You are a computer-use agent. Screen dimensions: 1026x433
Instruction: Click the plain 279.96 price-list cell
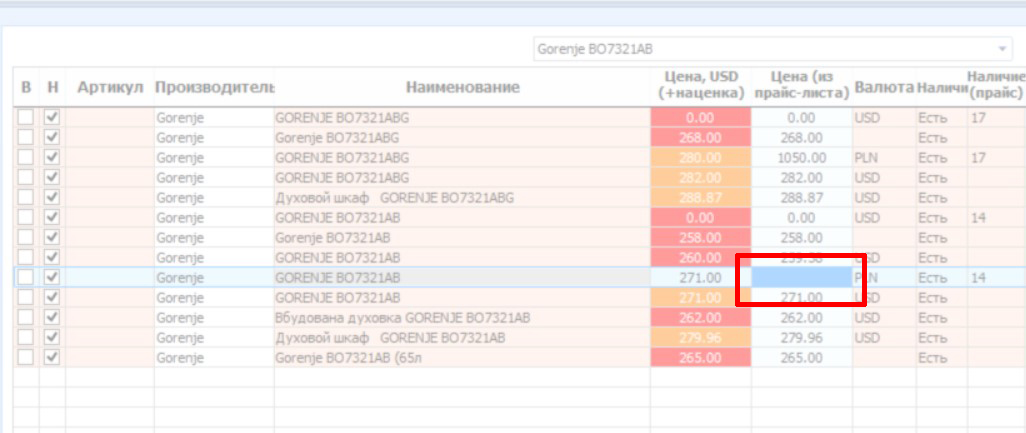coord(802,338)
